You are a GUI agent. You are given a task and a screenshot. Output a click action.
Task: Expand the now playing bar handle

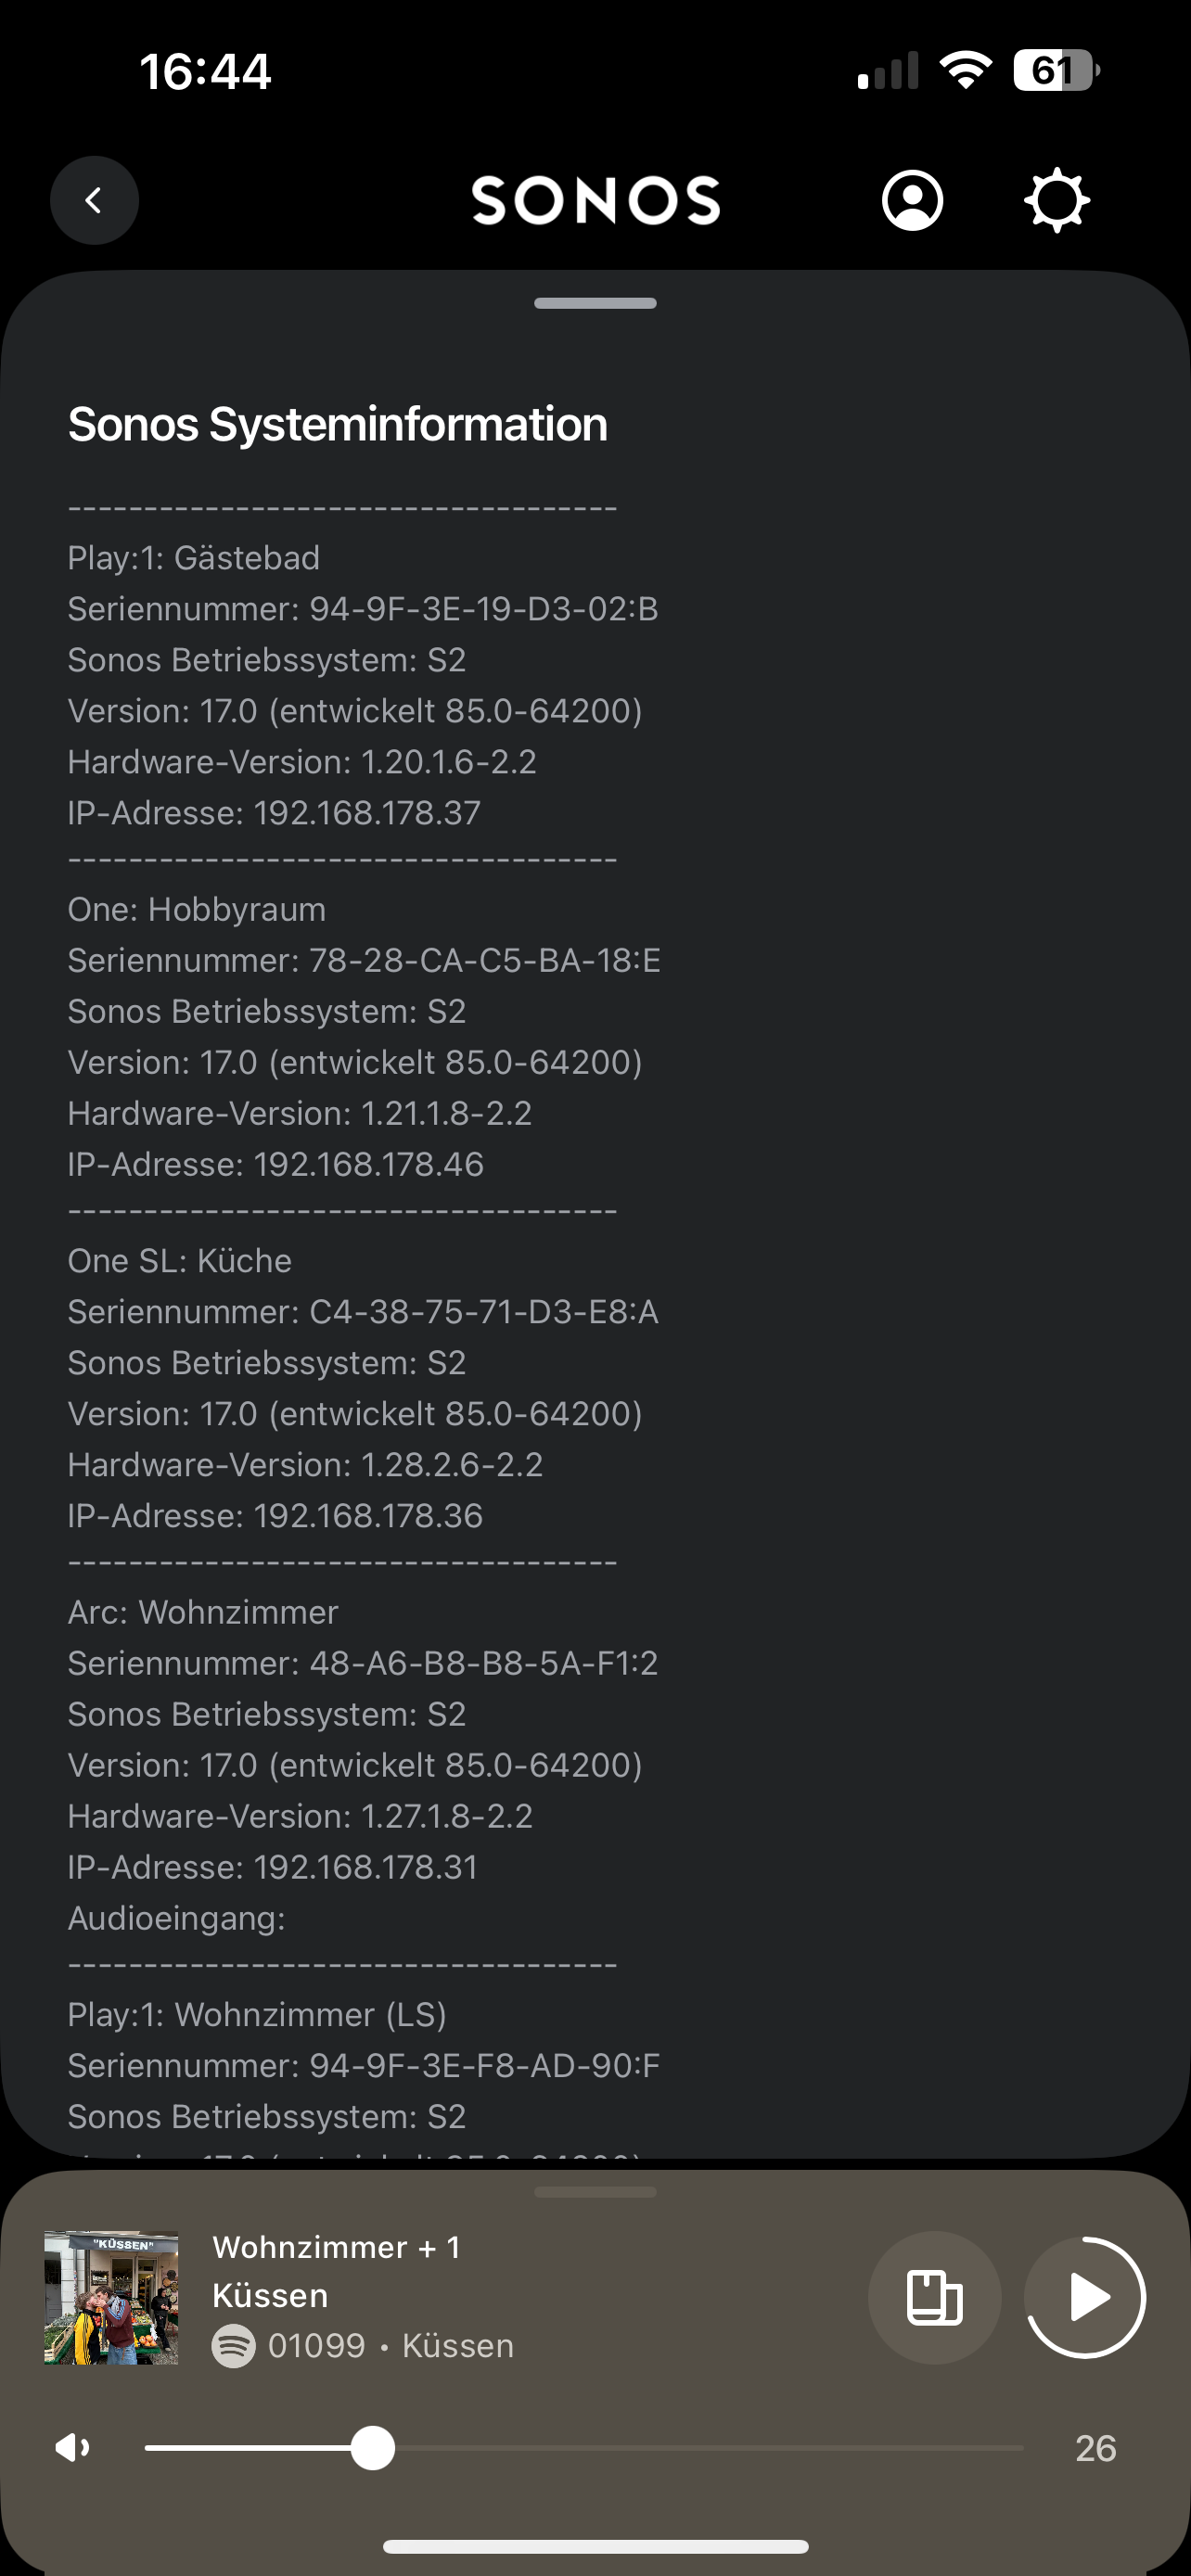(x=595, y=2192)
